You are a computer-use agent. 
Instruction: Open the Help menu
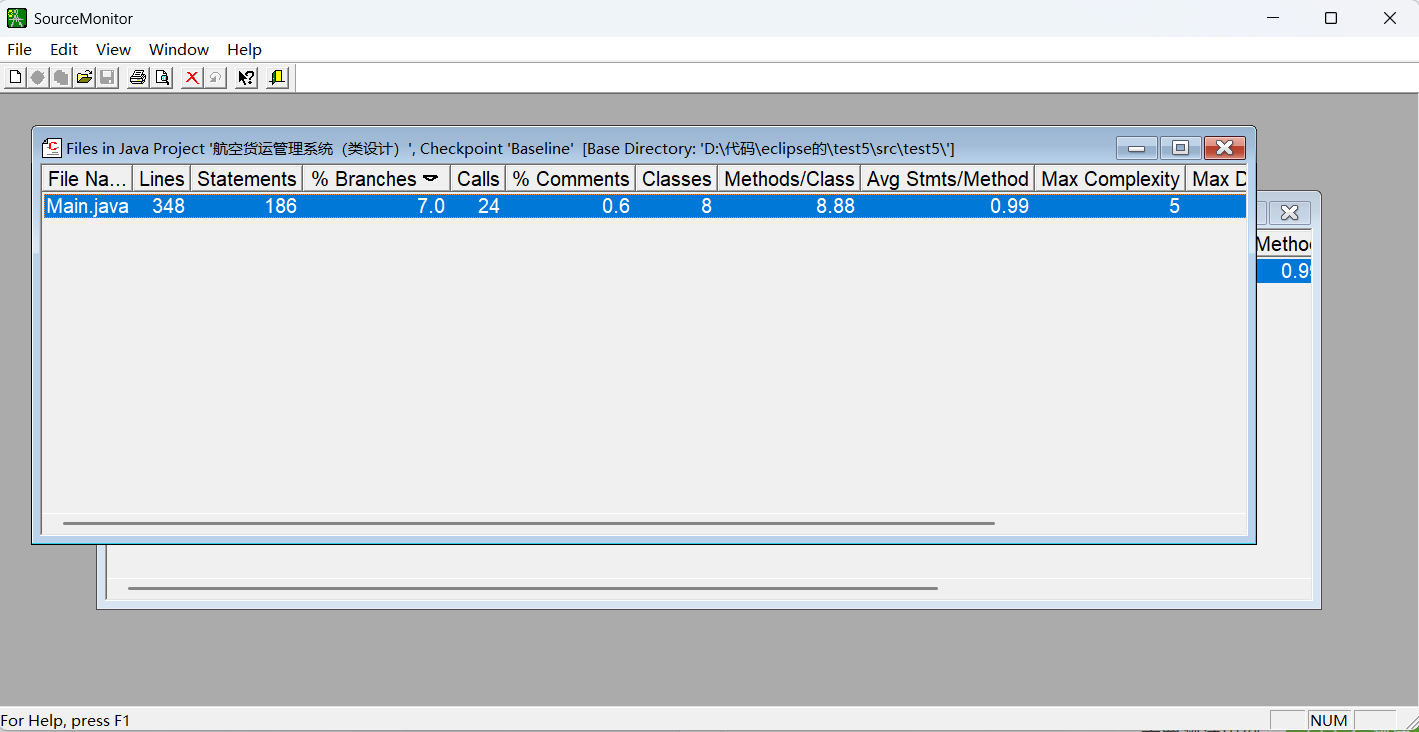(x=244, y=49)
